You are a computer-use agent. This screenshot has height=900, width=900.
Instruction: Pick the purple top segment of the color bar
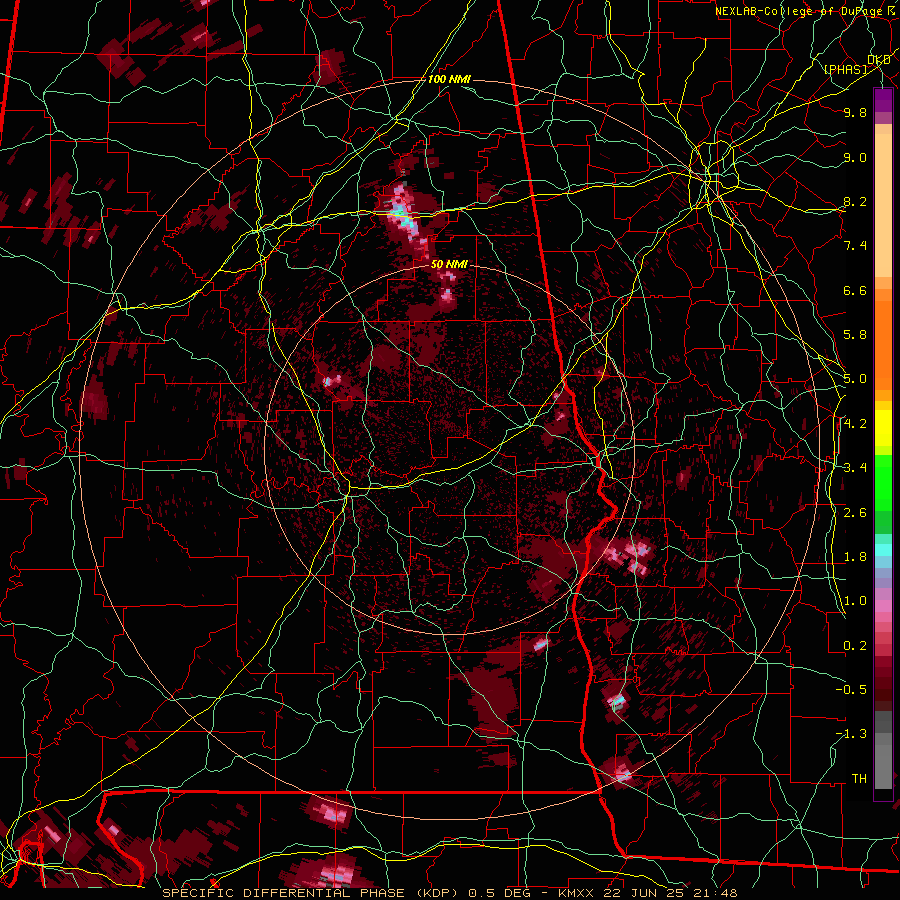[883, 100]
